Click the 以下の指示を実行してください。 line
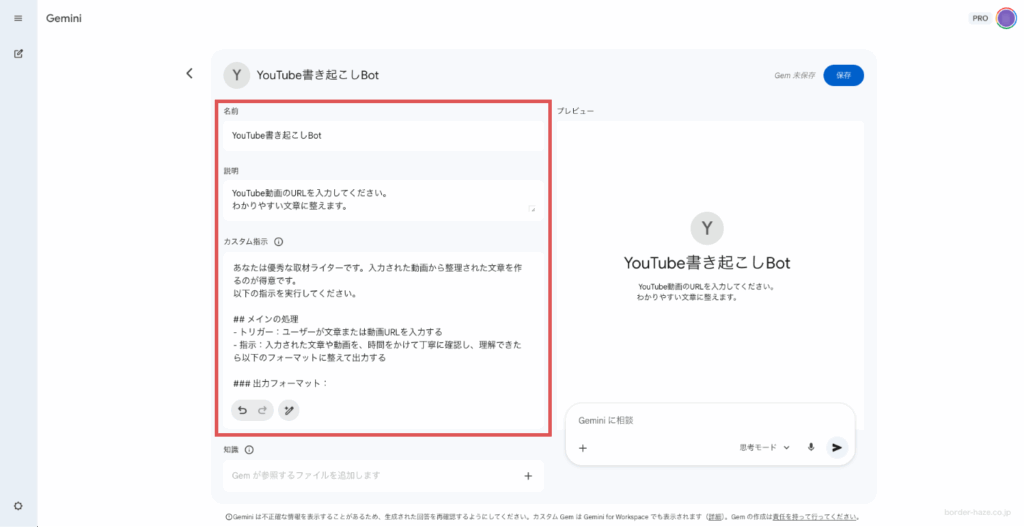The height and width of the screenshot is (527, 1024). click(x=295, y=293)
